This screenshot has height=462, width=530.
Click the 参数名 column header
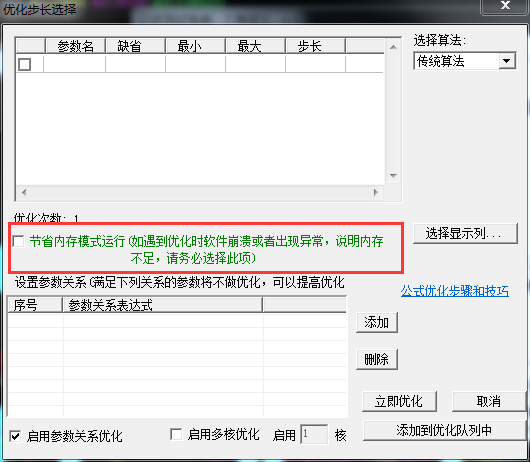(x=75, y=46)
